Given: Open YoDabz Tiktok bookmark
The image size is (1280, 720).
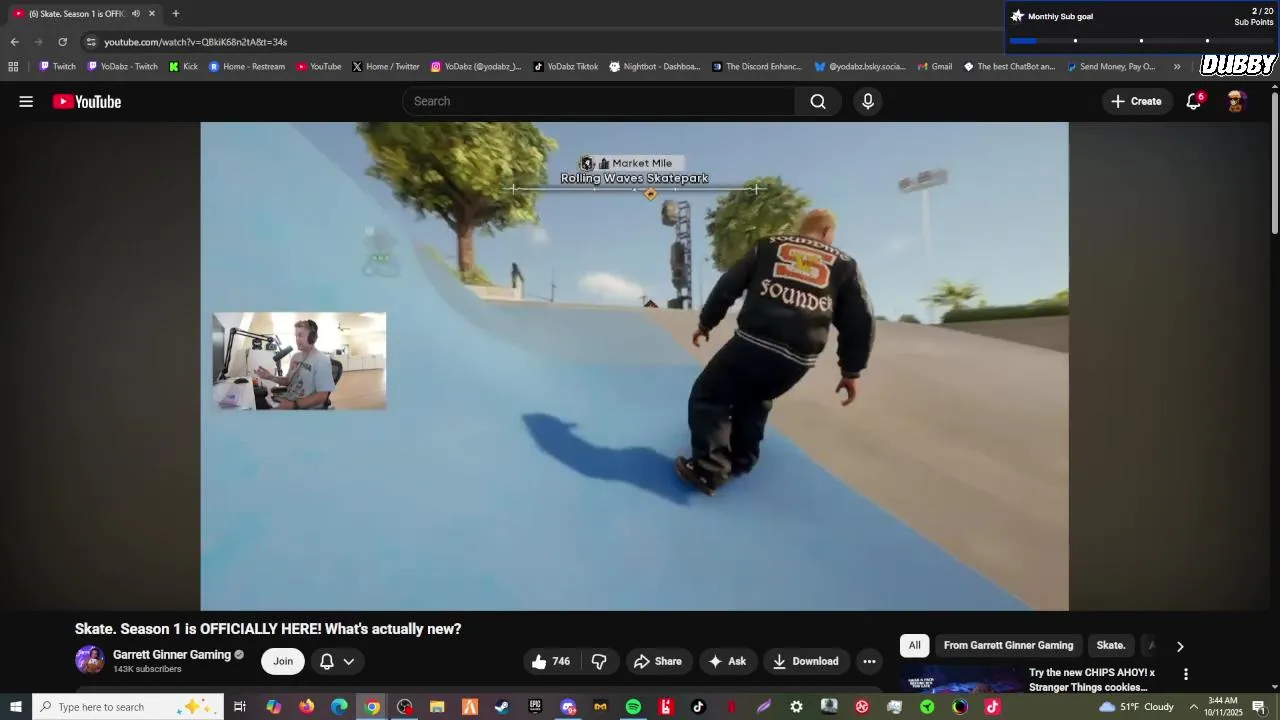Looking at the screenshot, I should (x=566, y=67).
